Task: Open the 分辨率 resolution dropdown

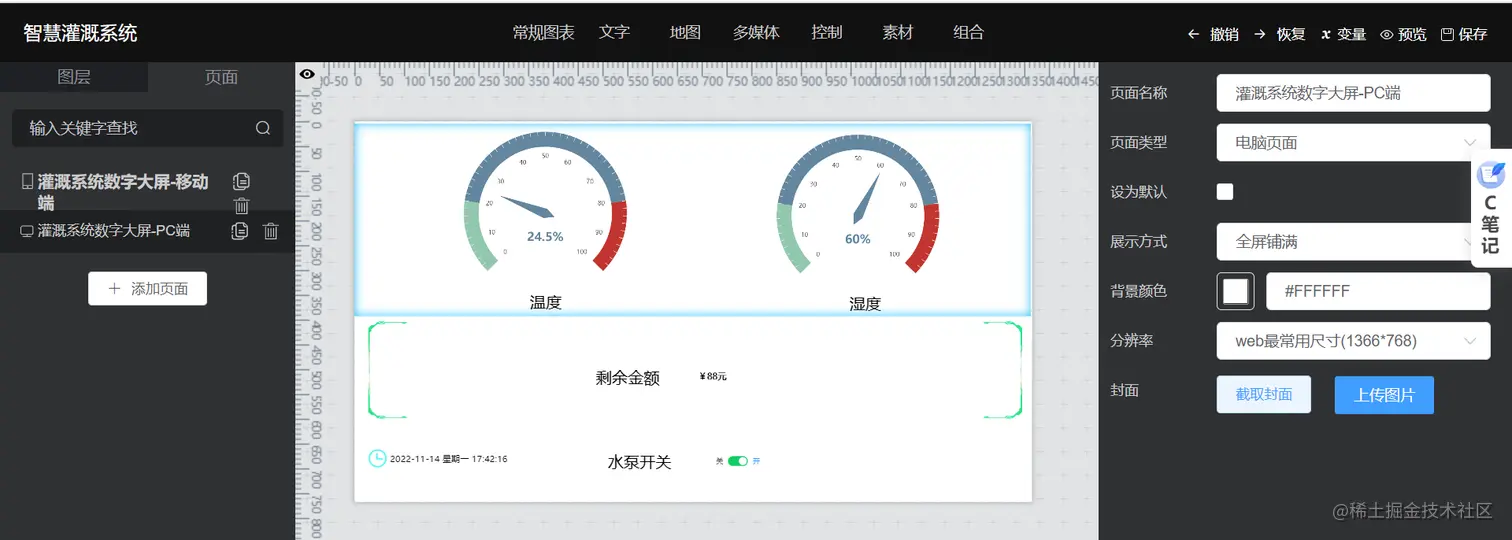Action: click(1353, 341)
